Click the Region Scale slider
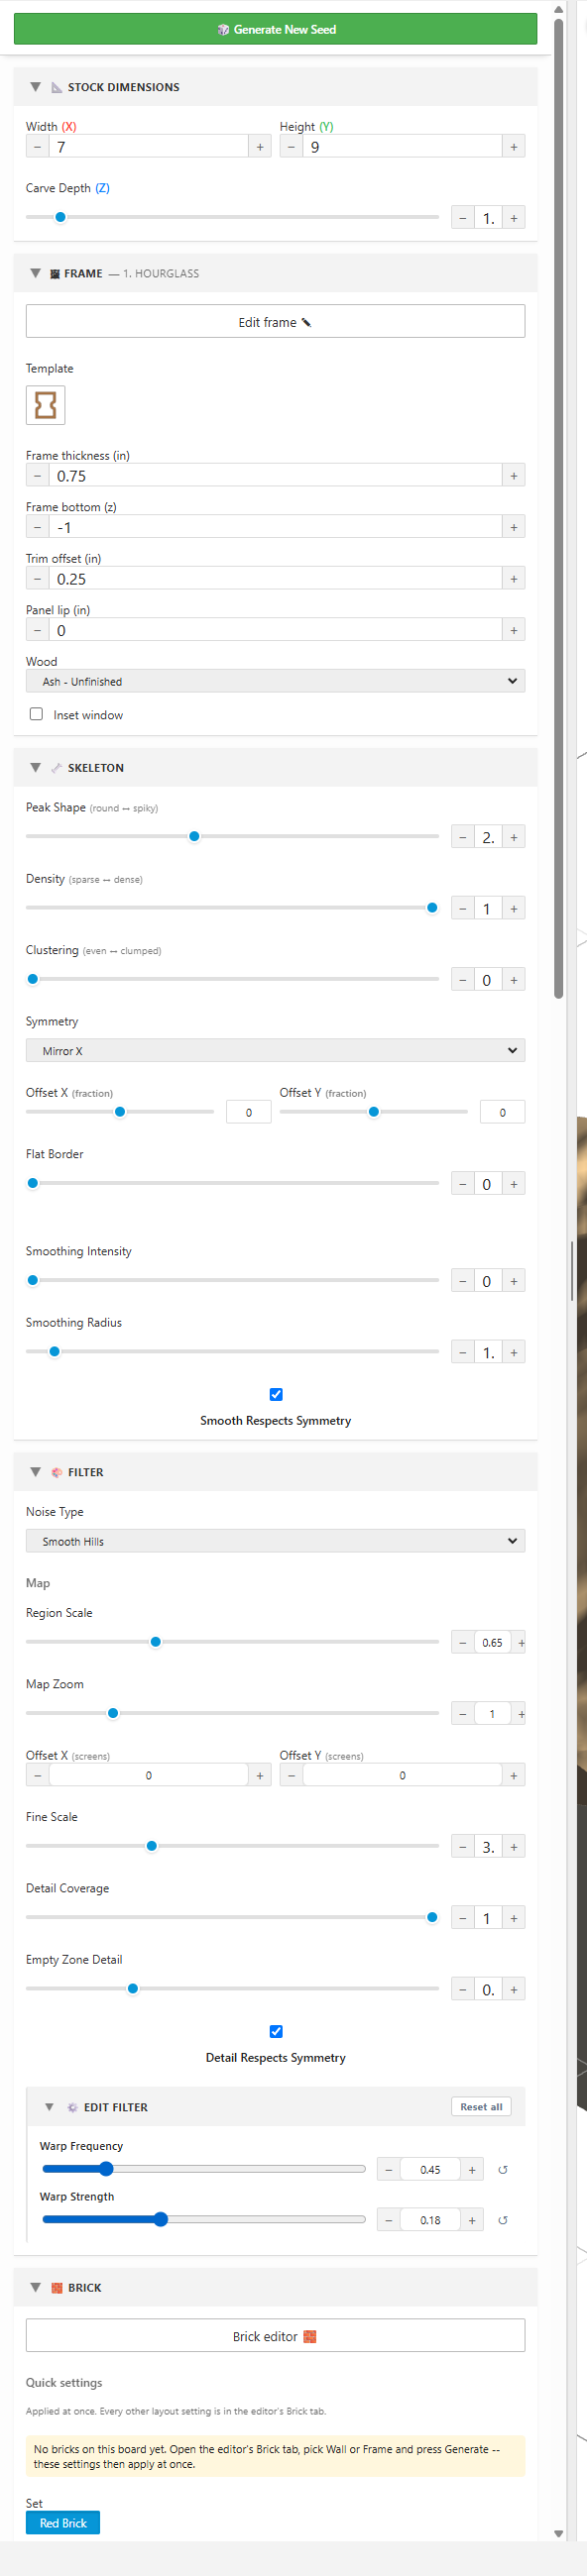Viewport: 587px width, 2576px height. pos(232,1642)
